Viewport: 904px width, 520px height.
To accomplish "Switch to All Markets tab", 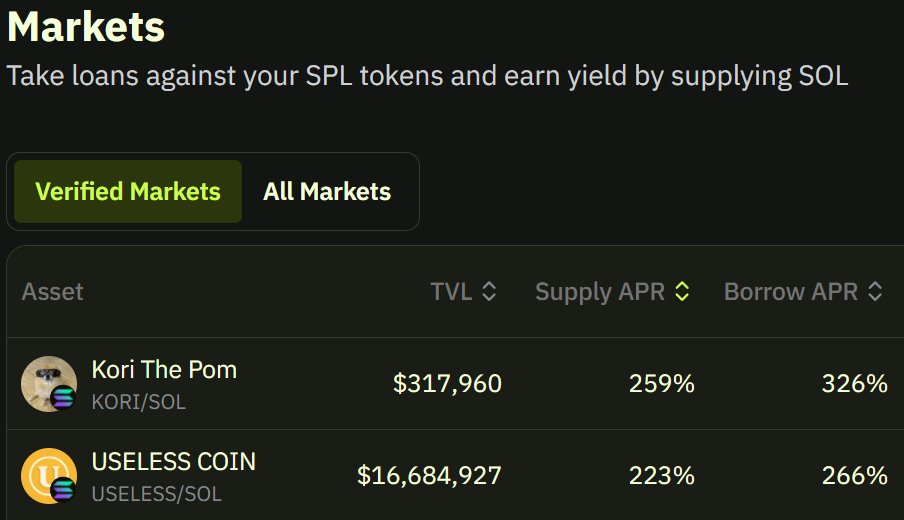I will (x=327, y=191).
